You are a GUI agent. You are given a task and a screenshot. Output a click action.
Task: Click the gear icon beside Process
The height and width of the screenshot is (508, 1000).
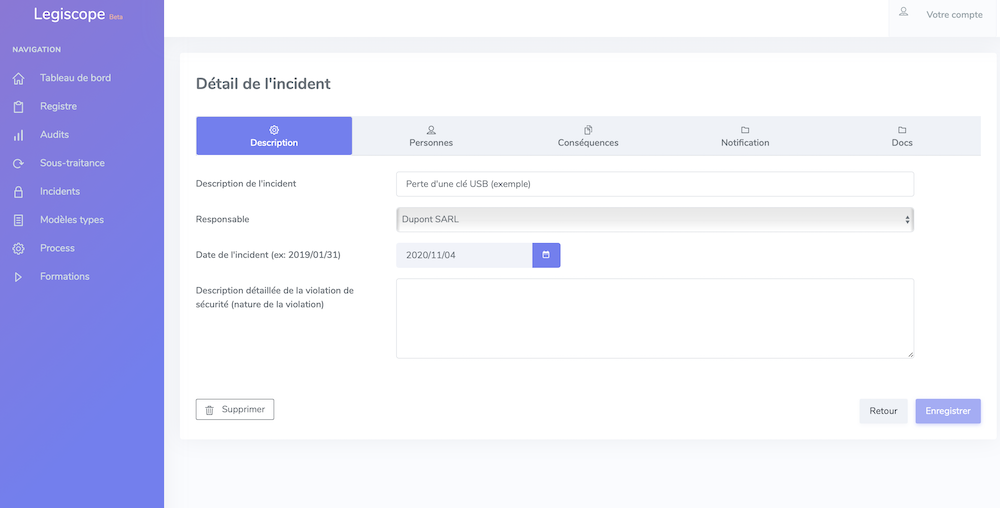pyautogui.click(x=18, y=249)
